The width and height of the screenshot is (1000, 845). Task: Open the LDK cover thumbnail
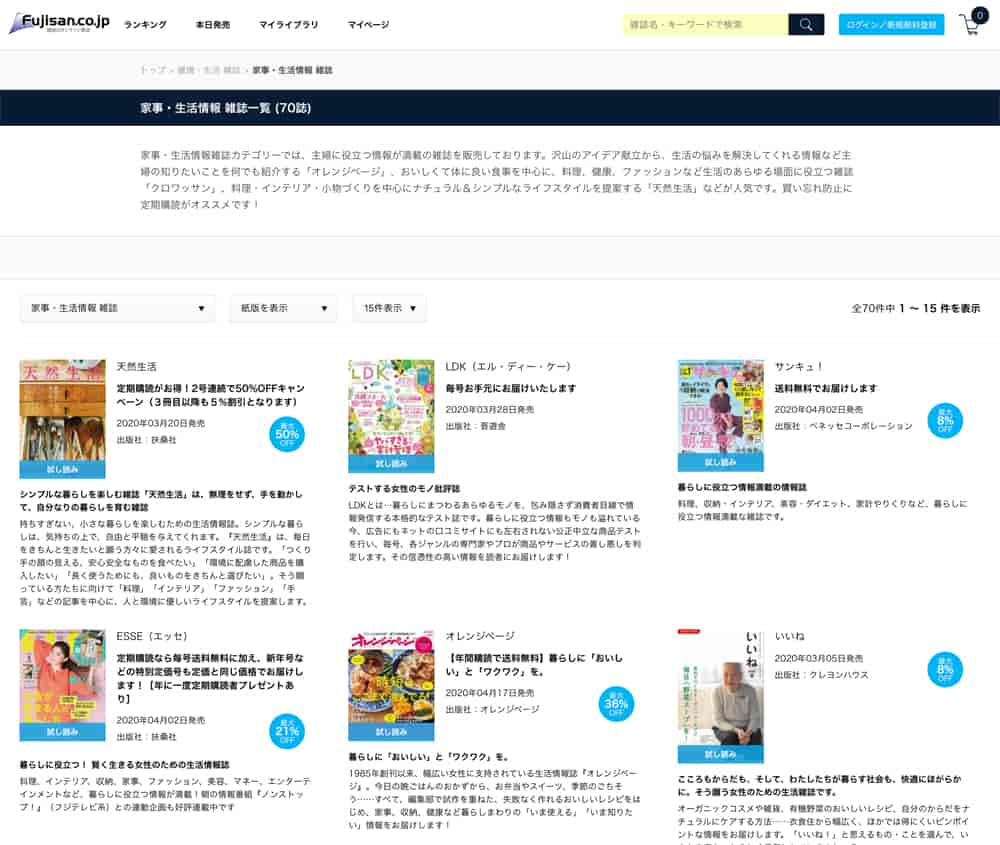pyautogui.click(x=391, y=408)
